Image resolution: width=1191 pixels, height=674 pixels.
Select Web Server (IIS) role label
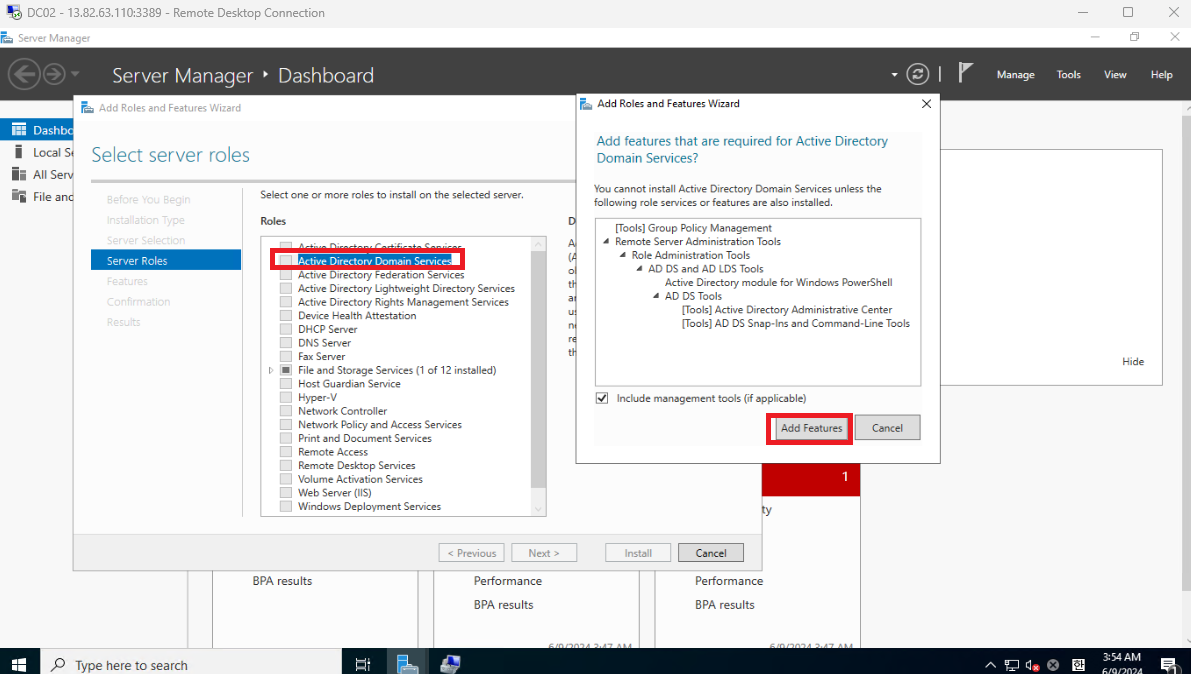tap(334, 493)
